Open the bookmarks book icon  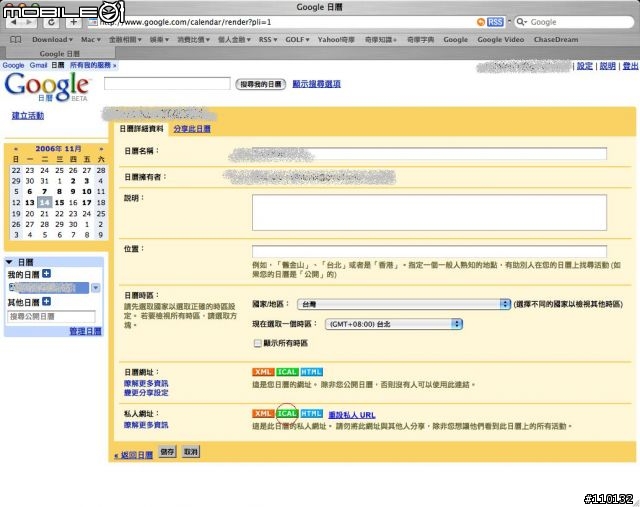click(16, 40)
